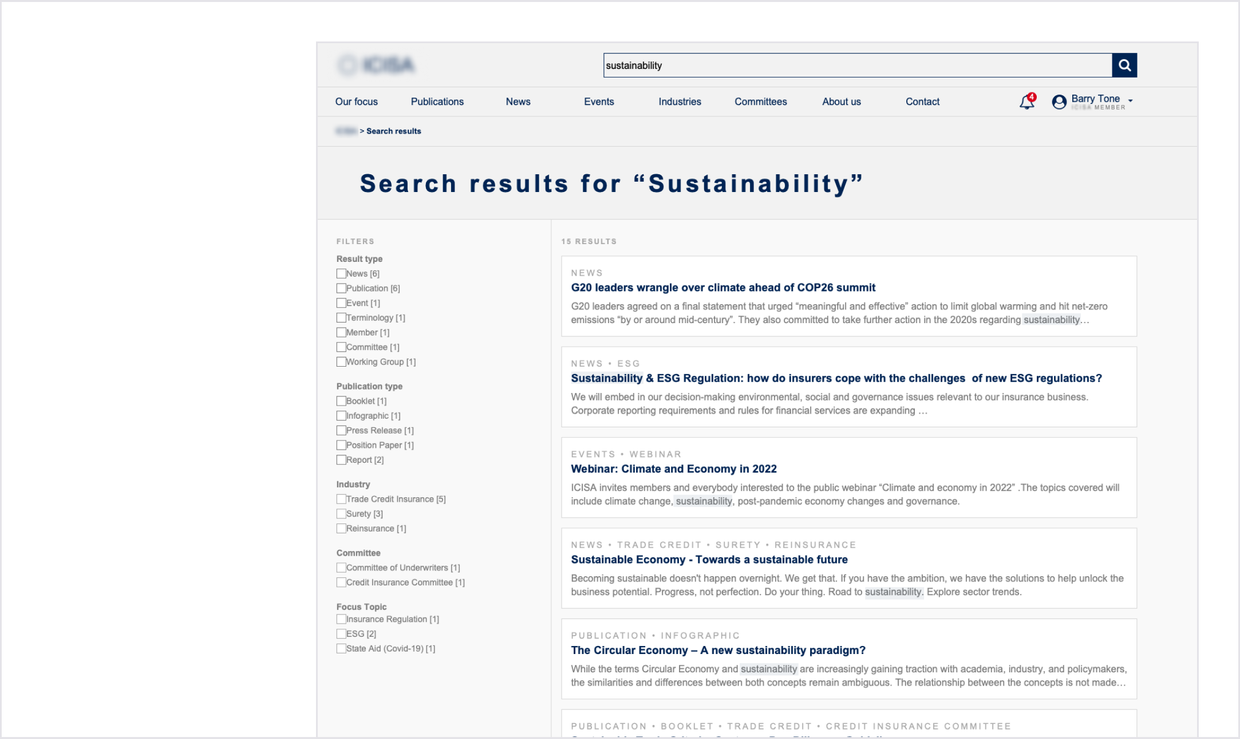Check the Committee of Underwriters filter
This screenshot has height=739, width=1240.
pos(341,567)
